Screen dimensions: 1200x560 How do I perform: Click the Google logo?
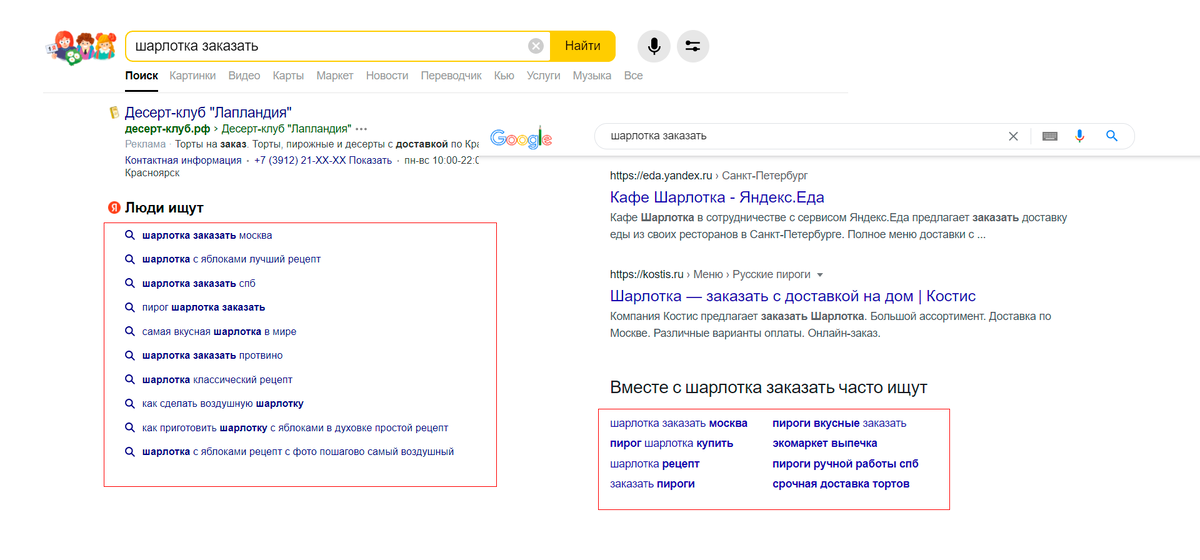click(521, 139)
